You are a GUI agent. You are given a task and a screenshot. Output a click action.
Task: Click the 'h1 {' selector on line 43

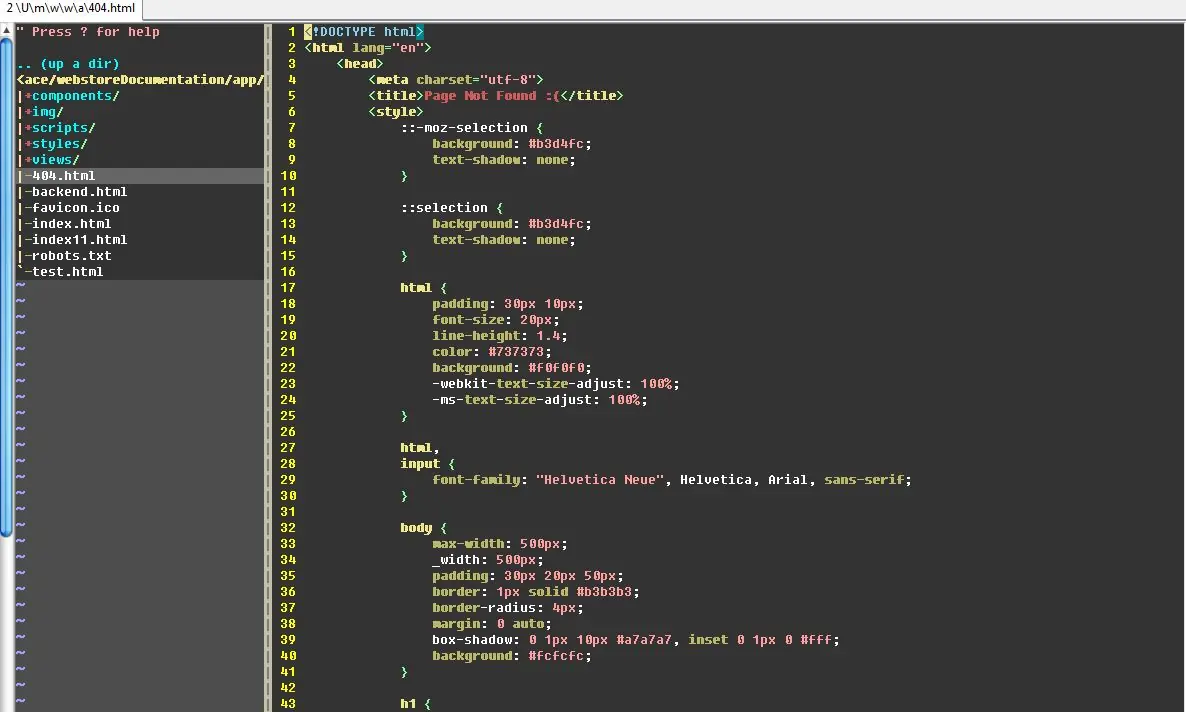pyautogui.click(x=416, y=704)
